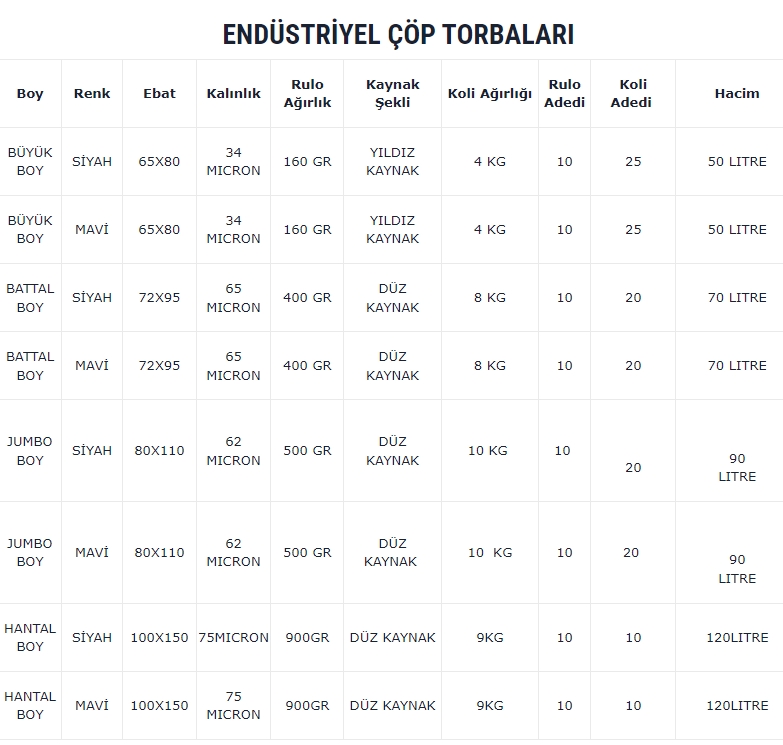Image resolution: width=783 pixels, height=745 pixels.
Task: Click the Renk column header
Action: [x=92, y=93]
